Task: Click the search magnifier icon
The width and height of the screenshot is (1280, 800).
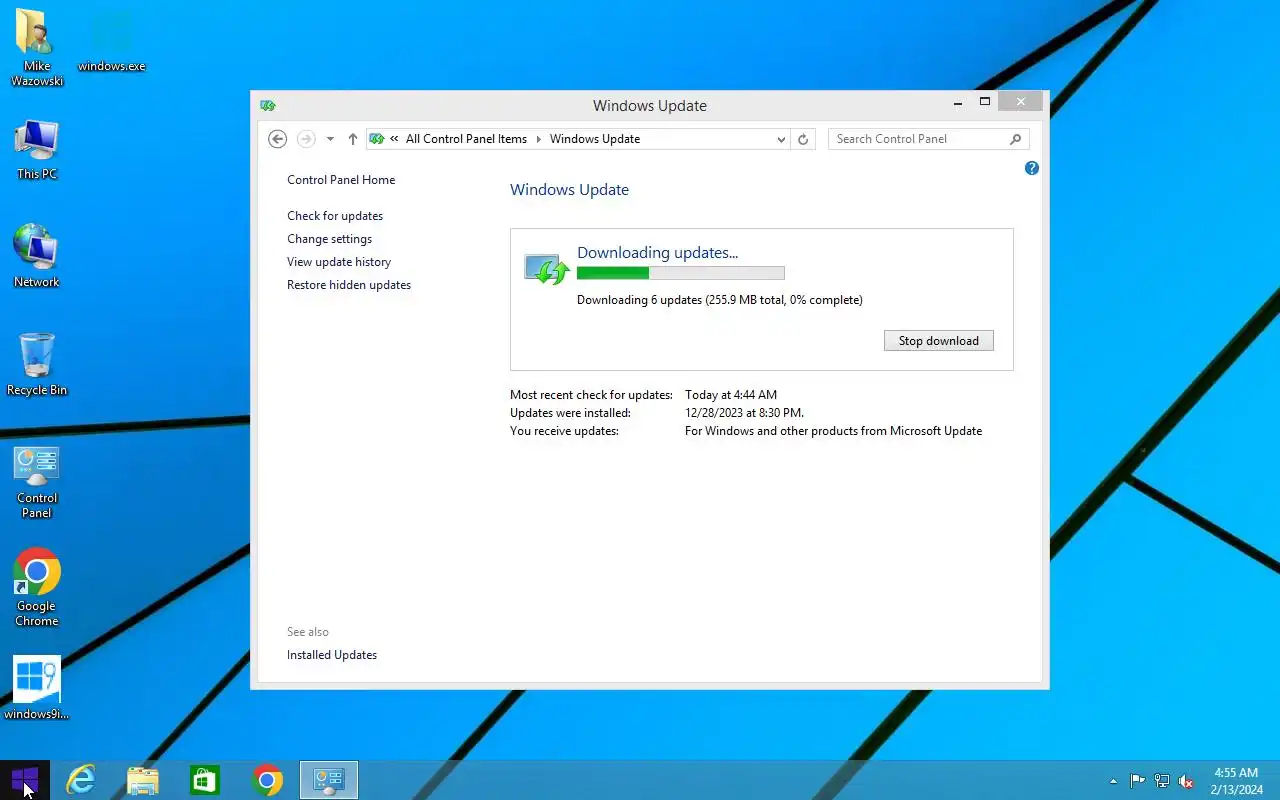Action: [x=1016, y=139]
